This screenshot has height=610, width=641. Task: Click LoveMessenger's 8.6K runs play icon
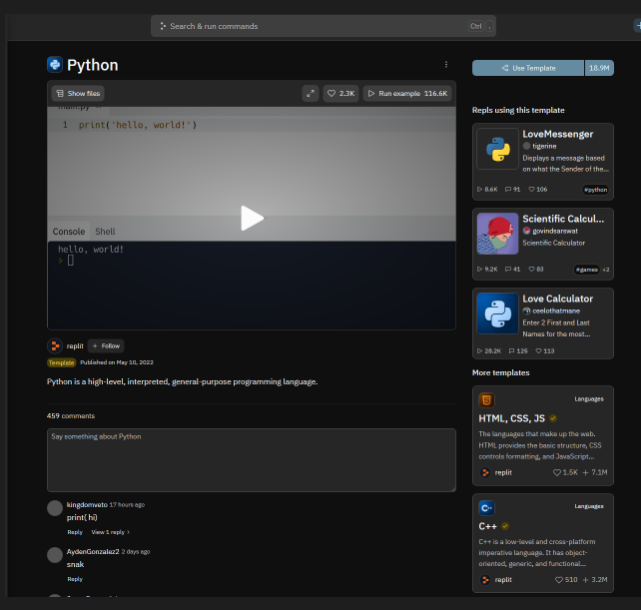pos(480,190)
